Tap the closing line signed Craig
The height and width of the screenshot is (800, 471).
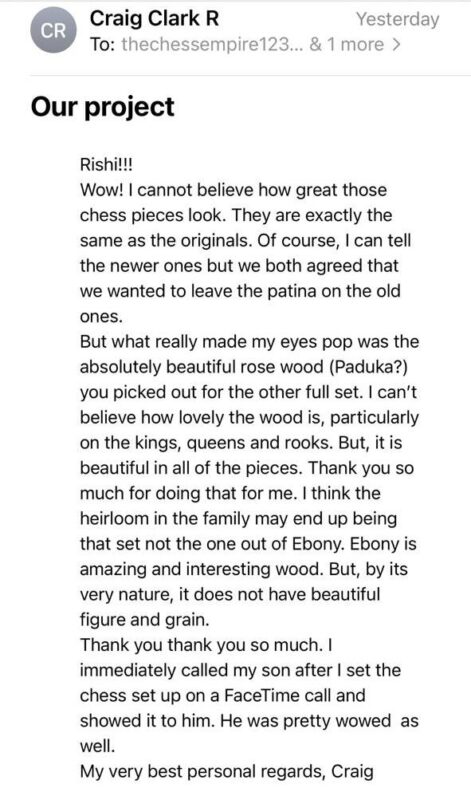pyautogui.click(x=227, y=771)
